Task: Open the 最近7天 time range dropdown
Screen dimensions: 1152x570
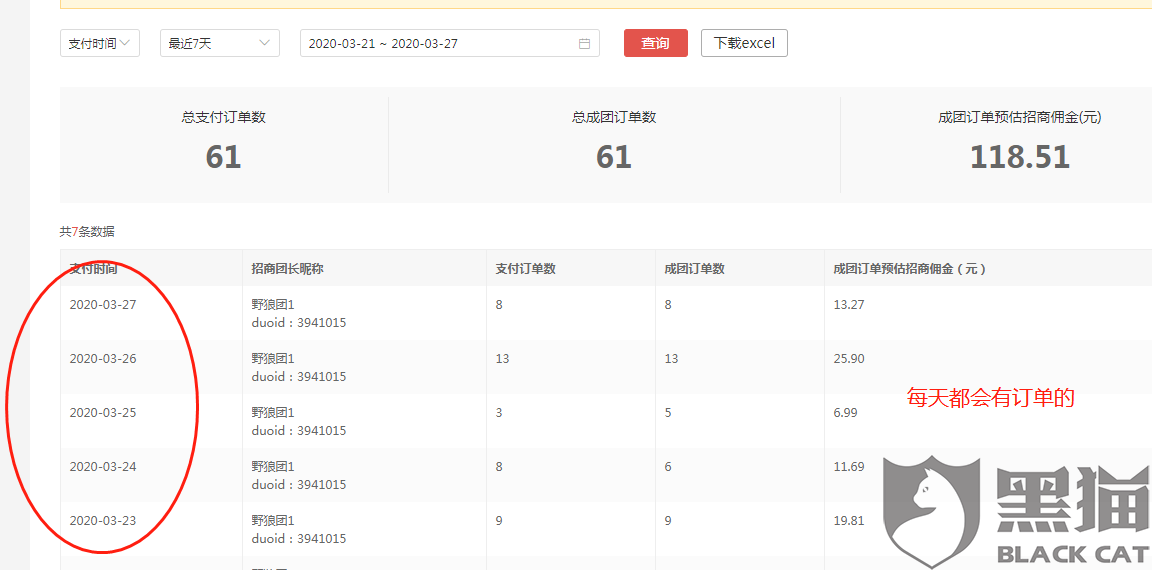Action: [220, 43]
